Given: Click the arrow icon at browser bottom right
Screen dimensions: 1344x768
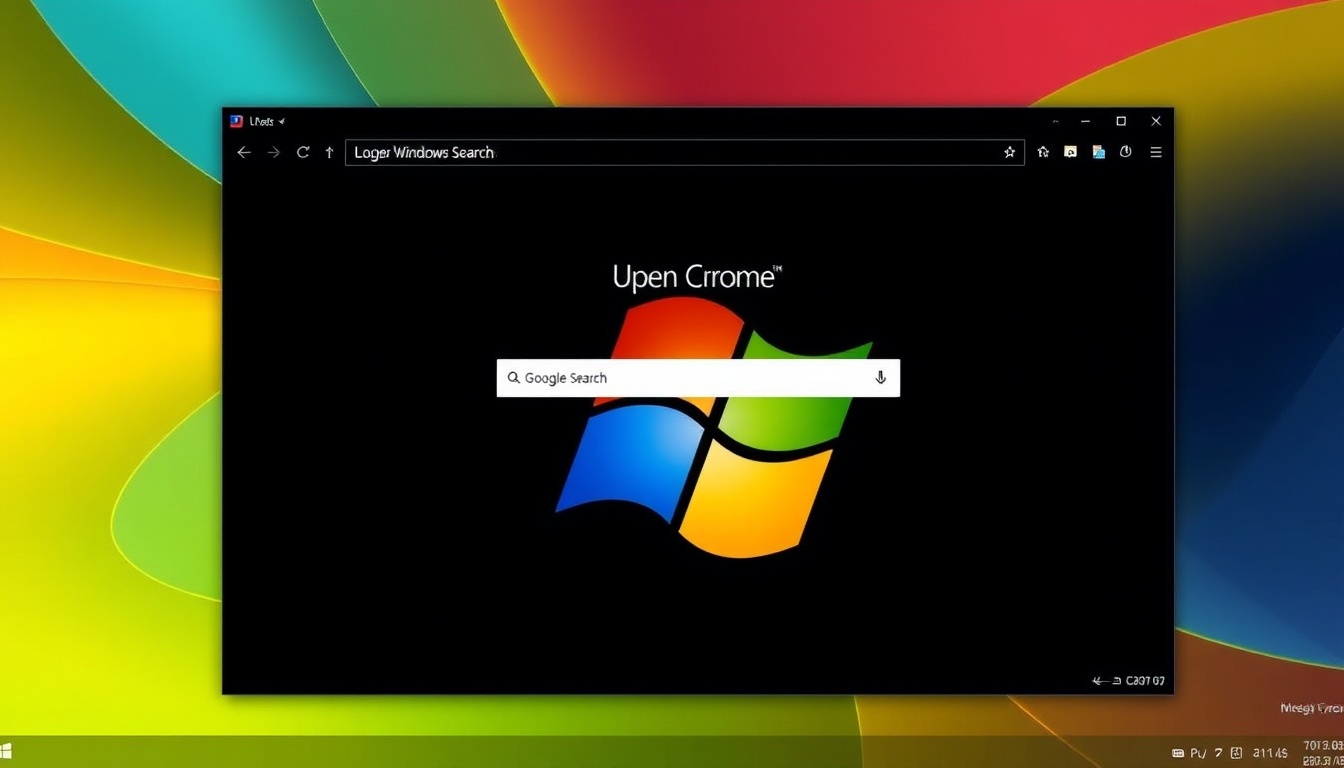Looking at the screenshot, I should point(1102,681).
